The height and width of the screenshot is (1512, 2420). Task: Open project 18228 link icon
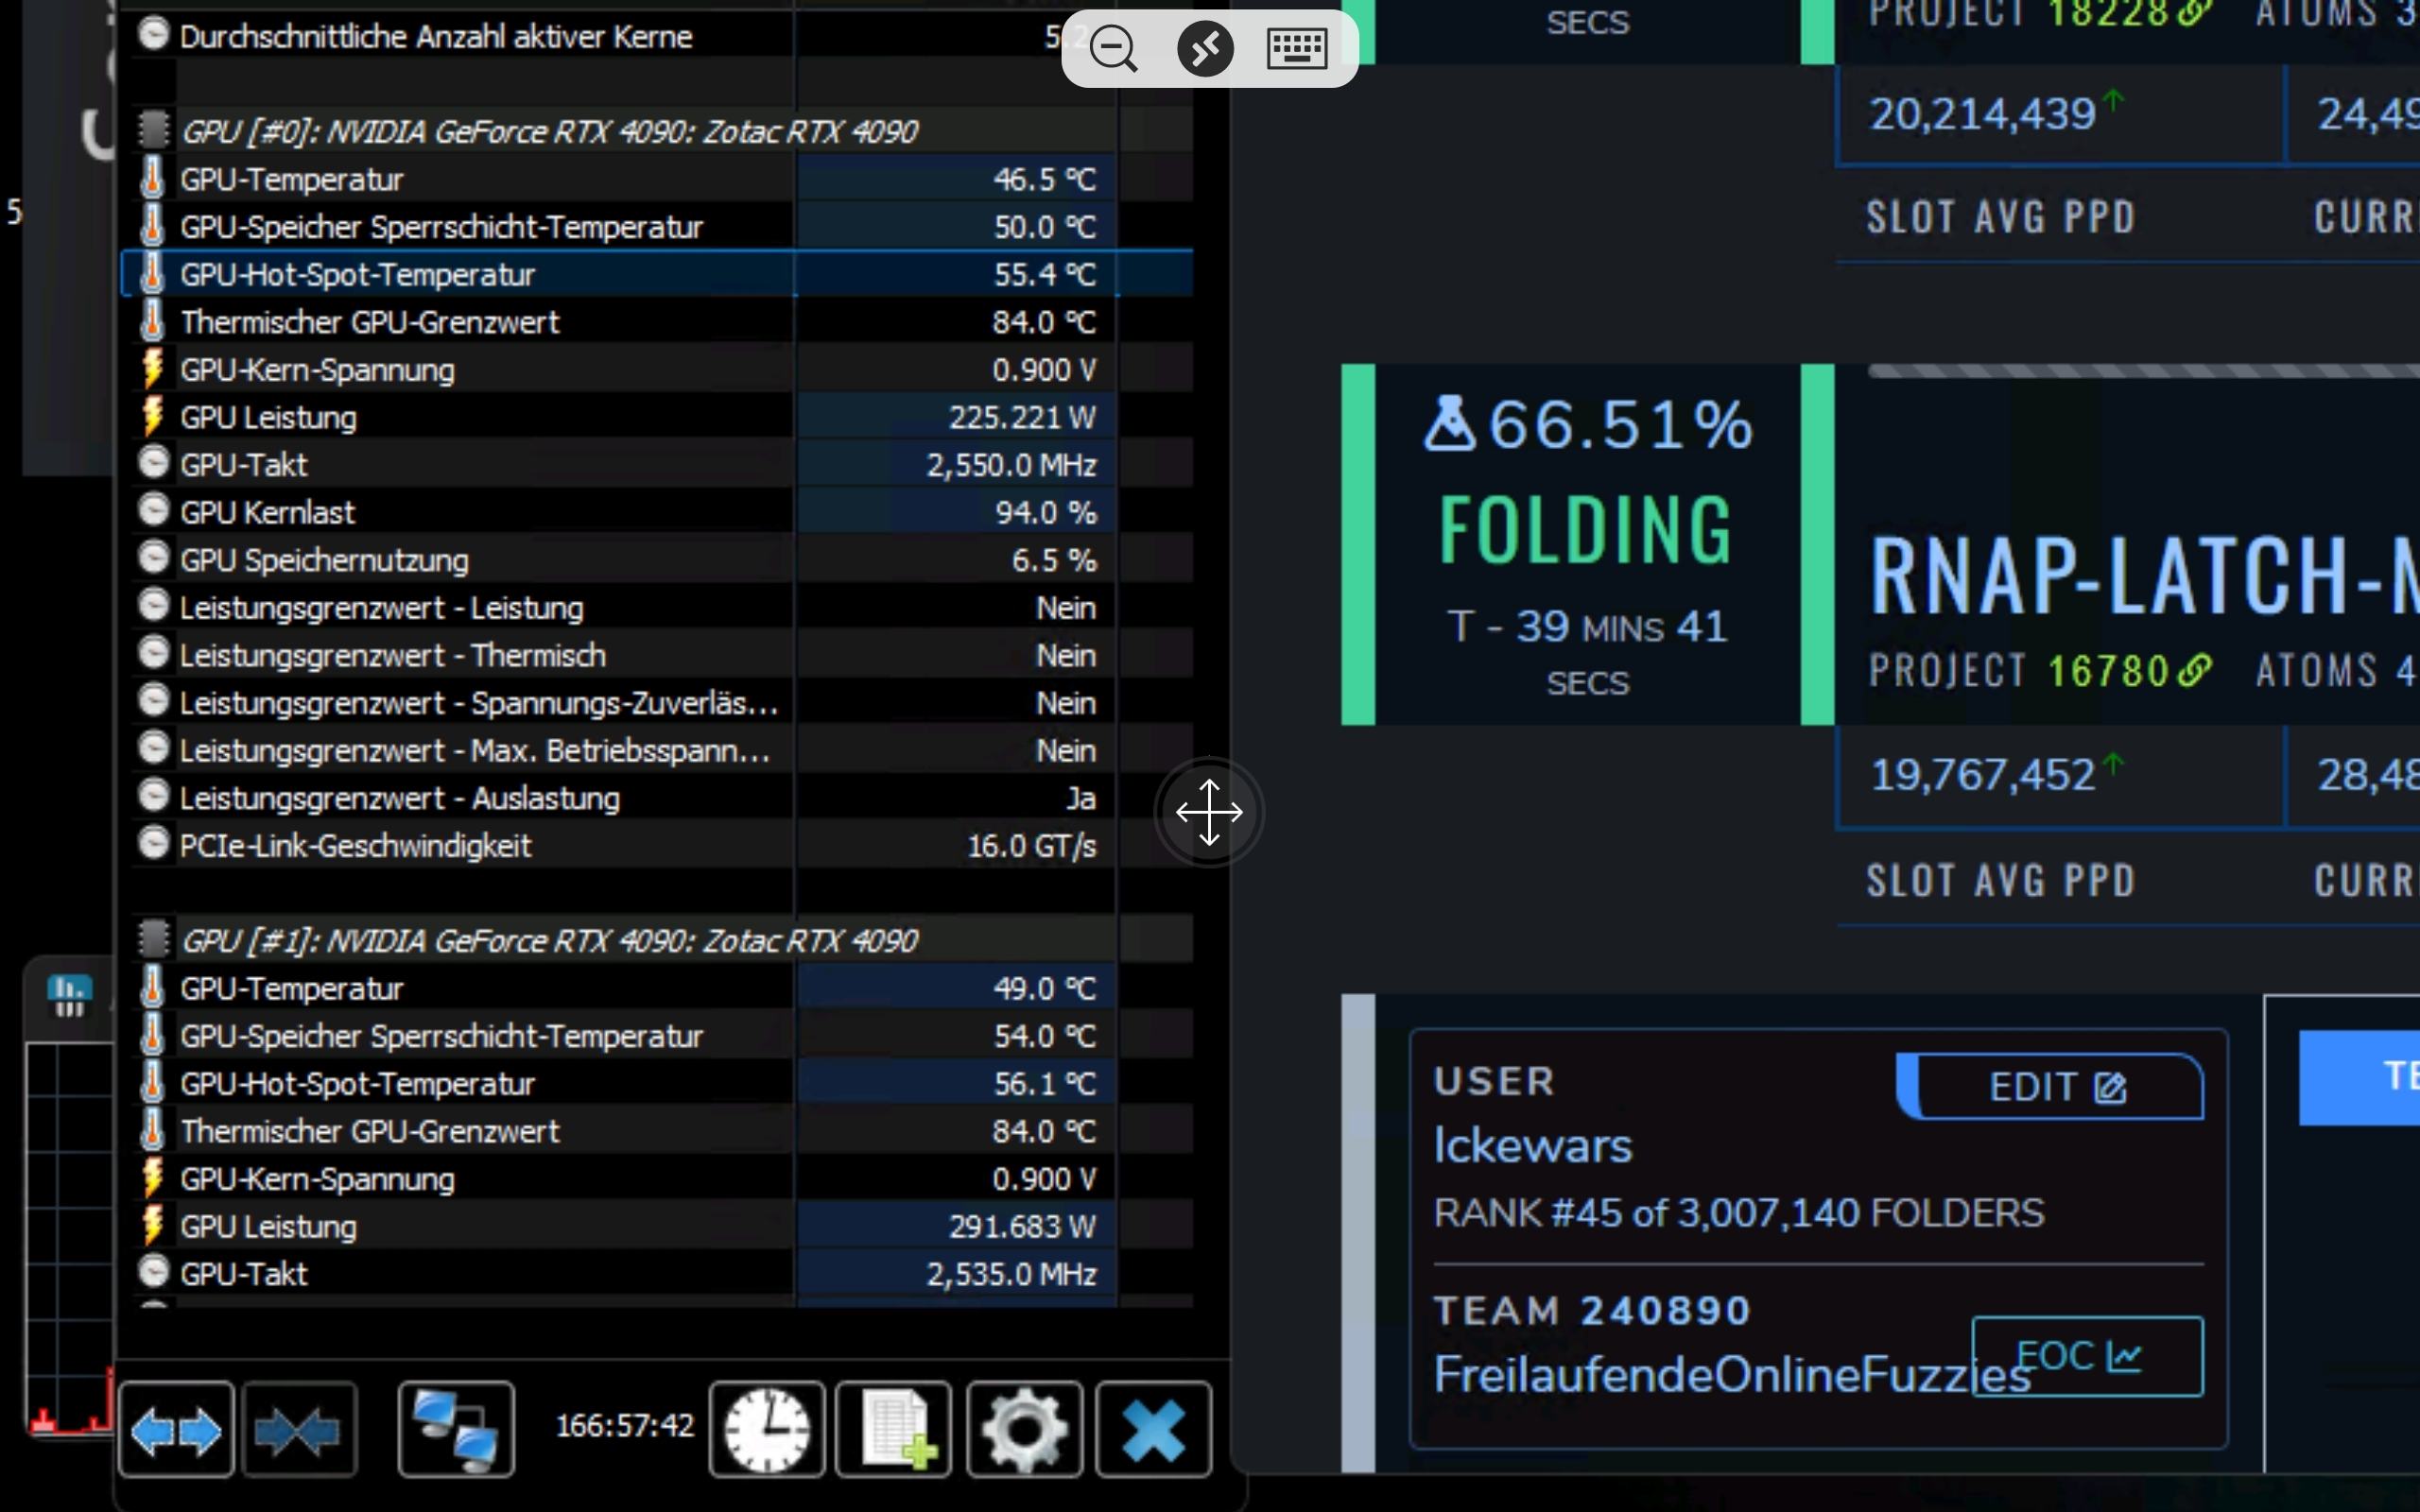(x=2193, y=14)
